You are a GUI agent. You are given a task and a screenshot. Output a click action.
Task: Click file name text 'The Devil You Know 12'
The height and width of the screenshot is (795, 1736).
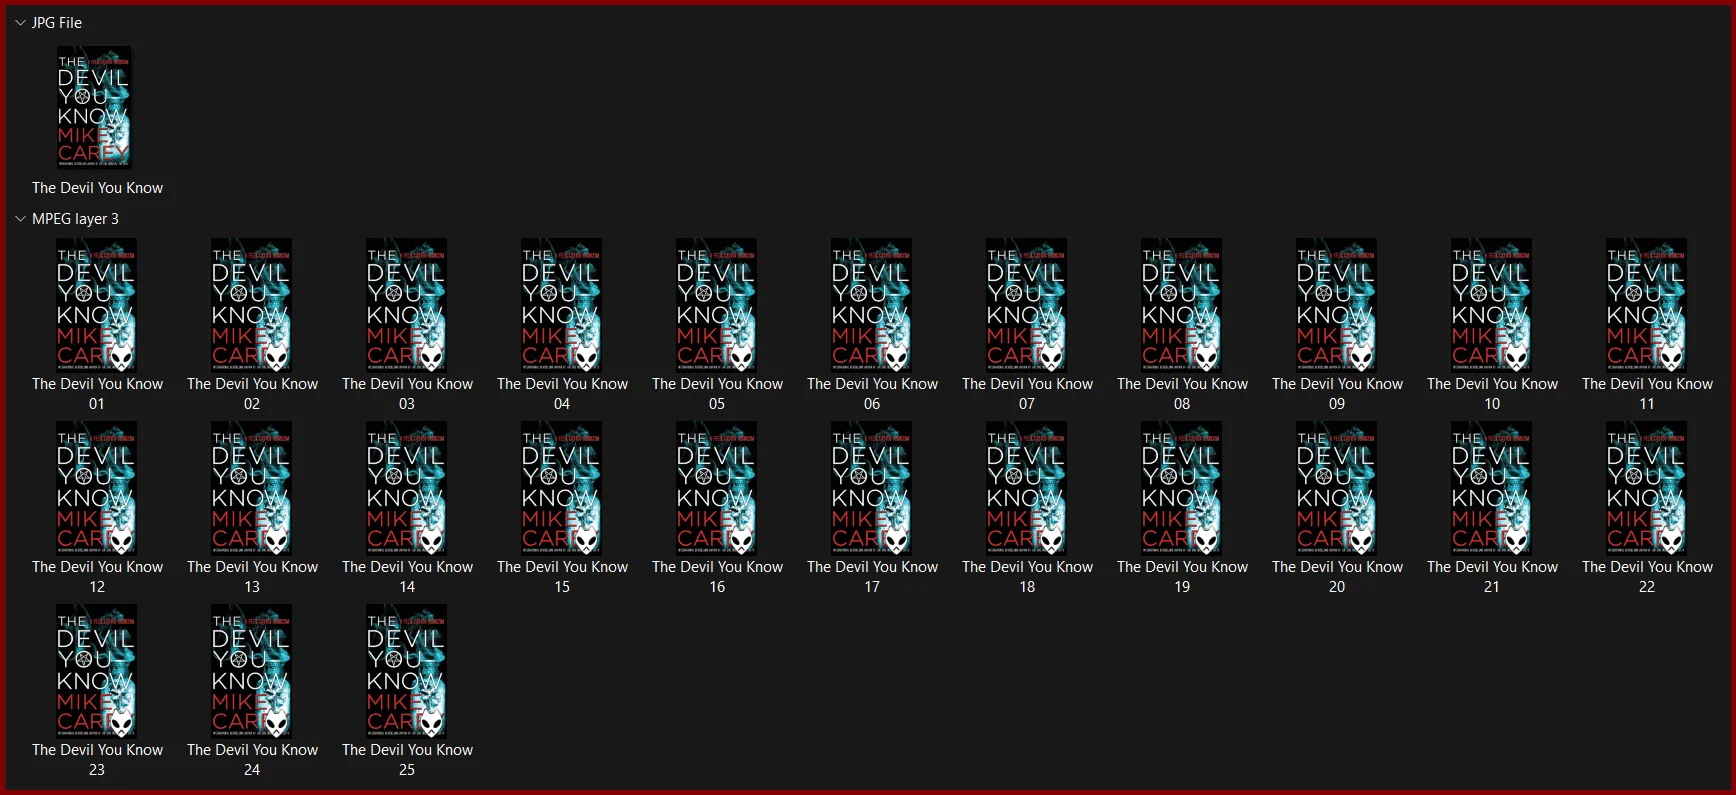pyautogui.click(x=97, y=577)
